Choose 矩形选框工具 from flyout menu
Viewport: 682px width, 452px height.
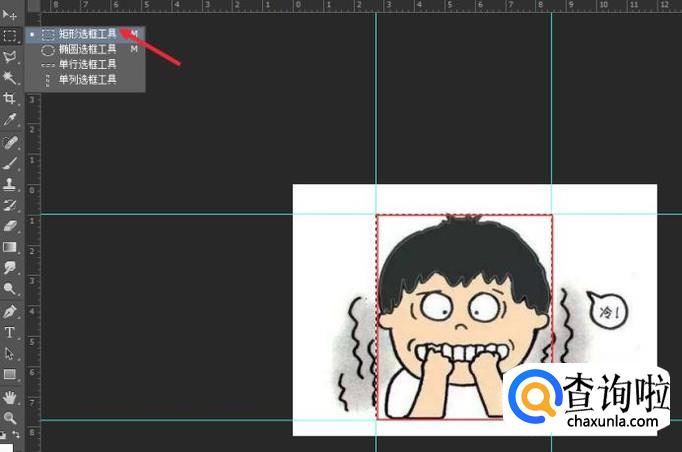point(85,34)
